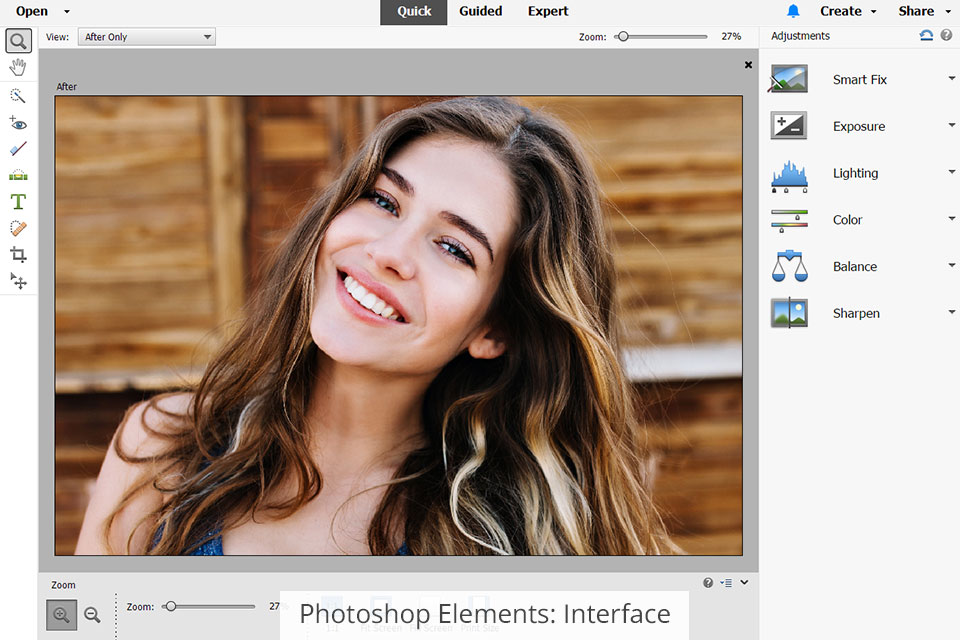Click the Balance label
Screen dimensions: 960x640
tap(855, 266)
